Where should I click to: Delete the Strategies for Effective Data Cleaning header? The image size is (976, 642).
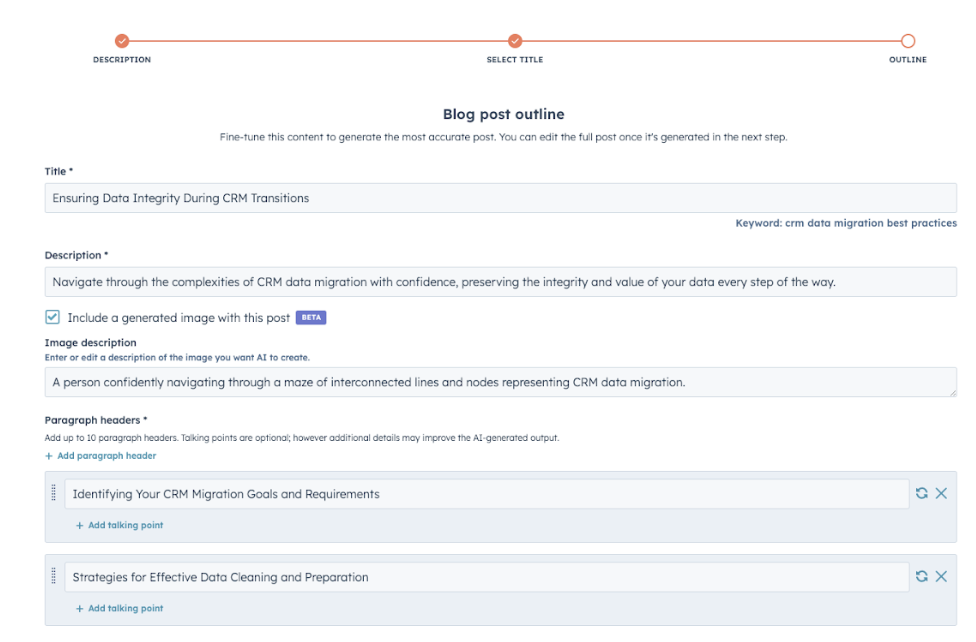pos(941,576)
